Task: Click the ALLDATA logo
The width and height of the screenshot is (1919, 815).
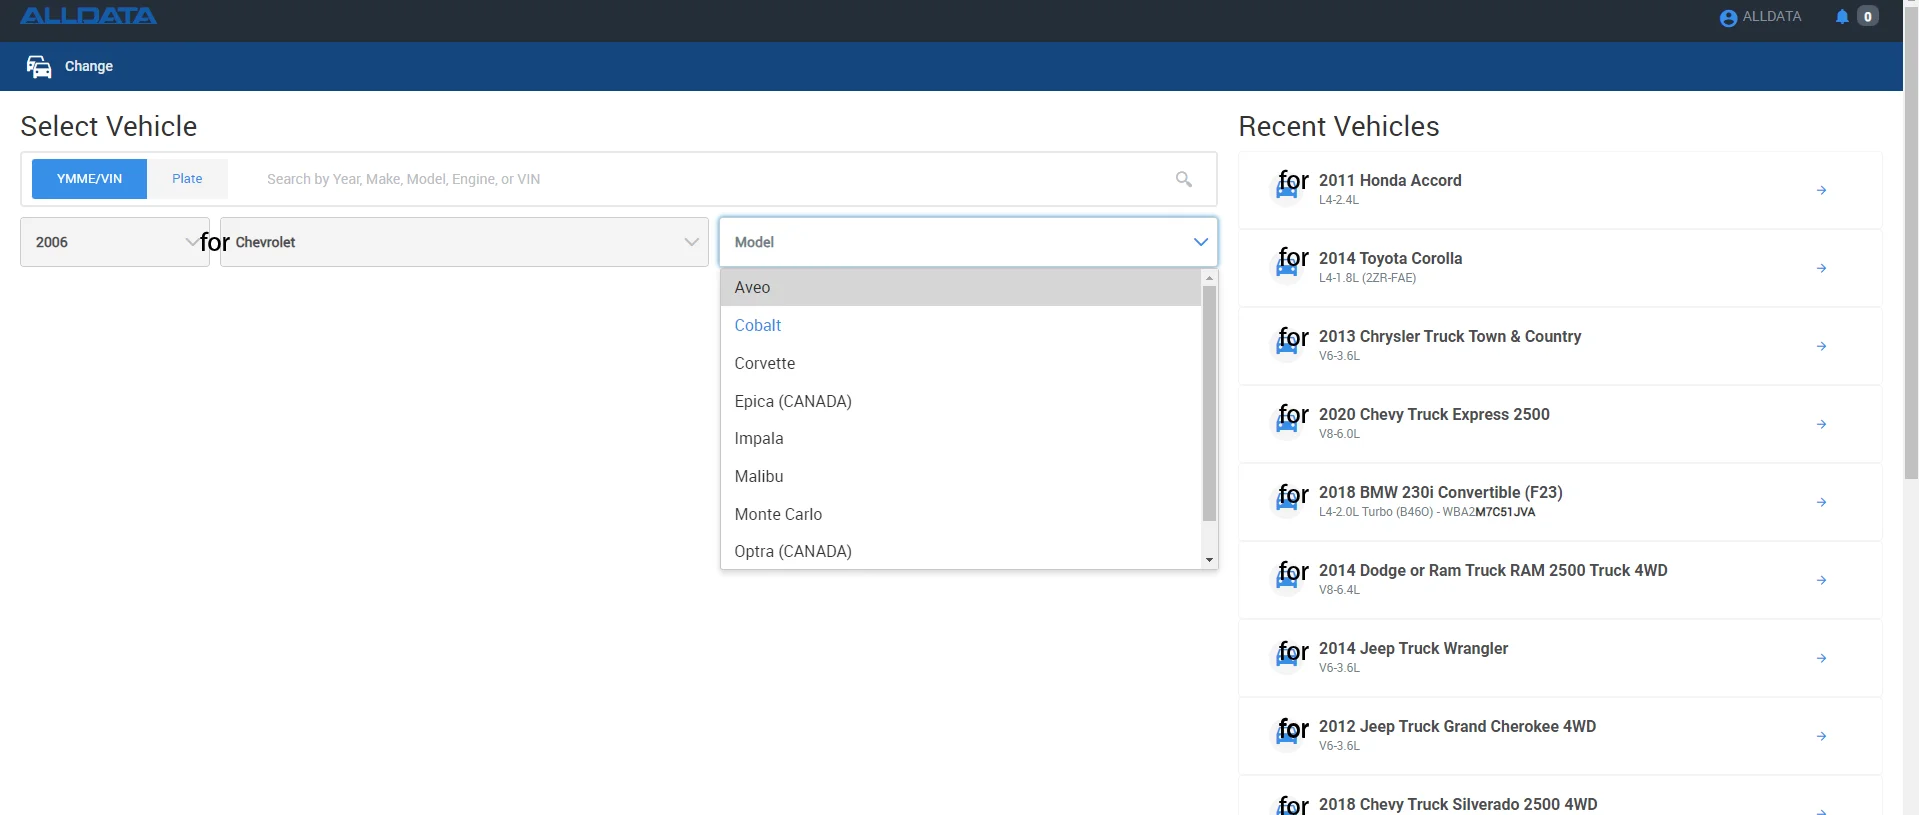Action: (x=88, y=16)
